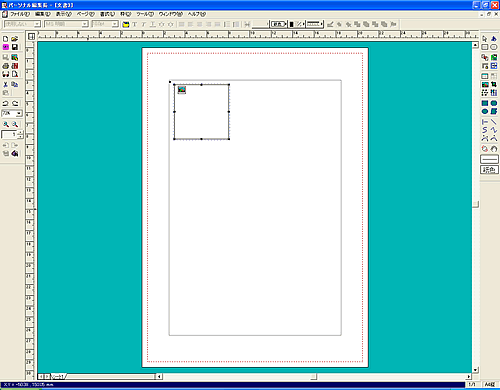Pick the diagonal straight line drawing tool

[494, 122]
